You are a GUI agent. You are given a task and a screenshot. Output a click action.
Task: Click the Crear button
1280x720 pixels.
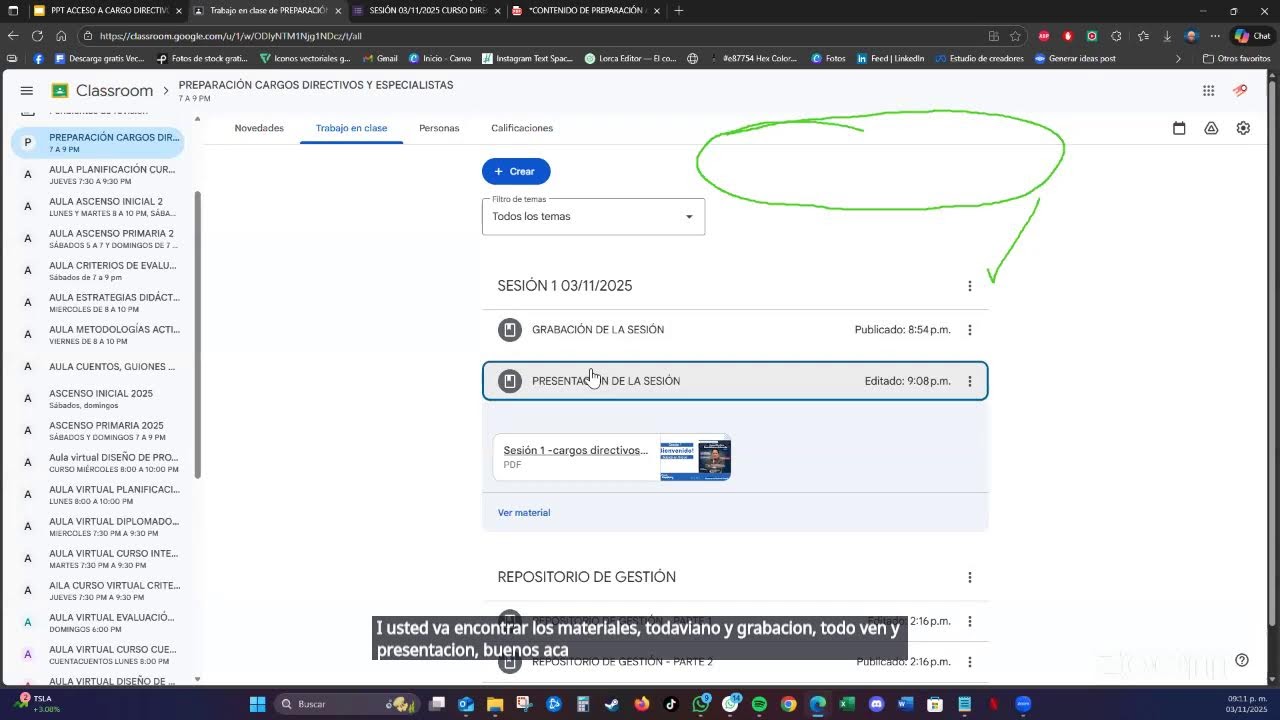[x=516, y=171]
